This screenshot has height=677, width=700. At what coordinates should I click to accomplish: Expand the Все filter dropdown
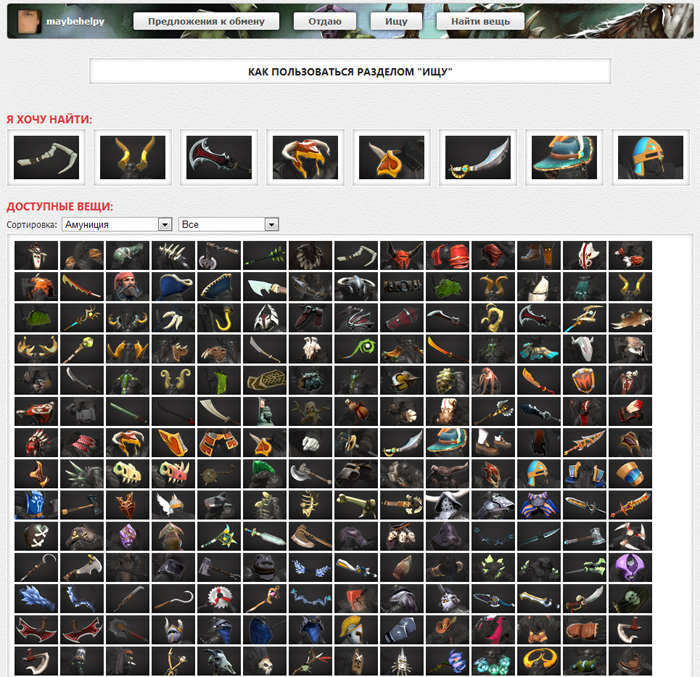point(228,224)
